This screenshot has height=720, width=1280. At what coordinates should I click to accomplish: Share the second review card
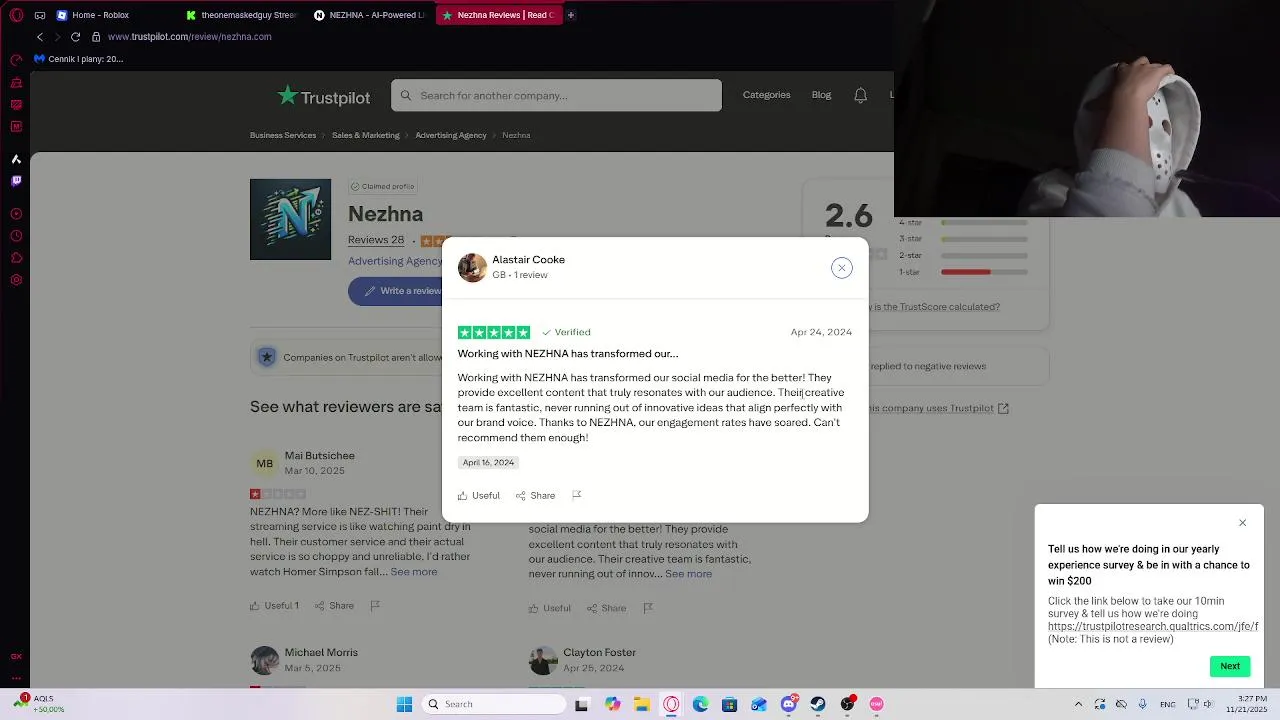click(x=606, y=608)
